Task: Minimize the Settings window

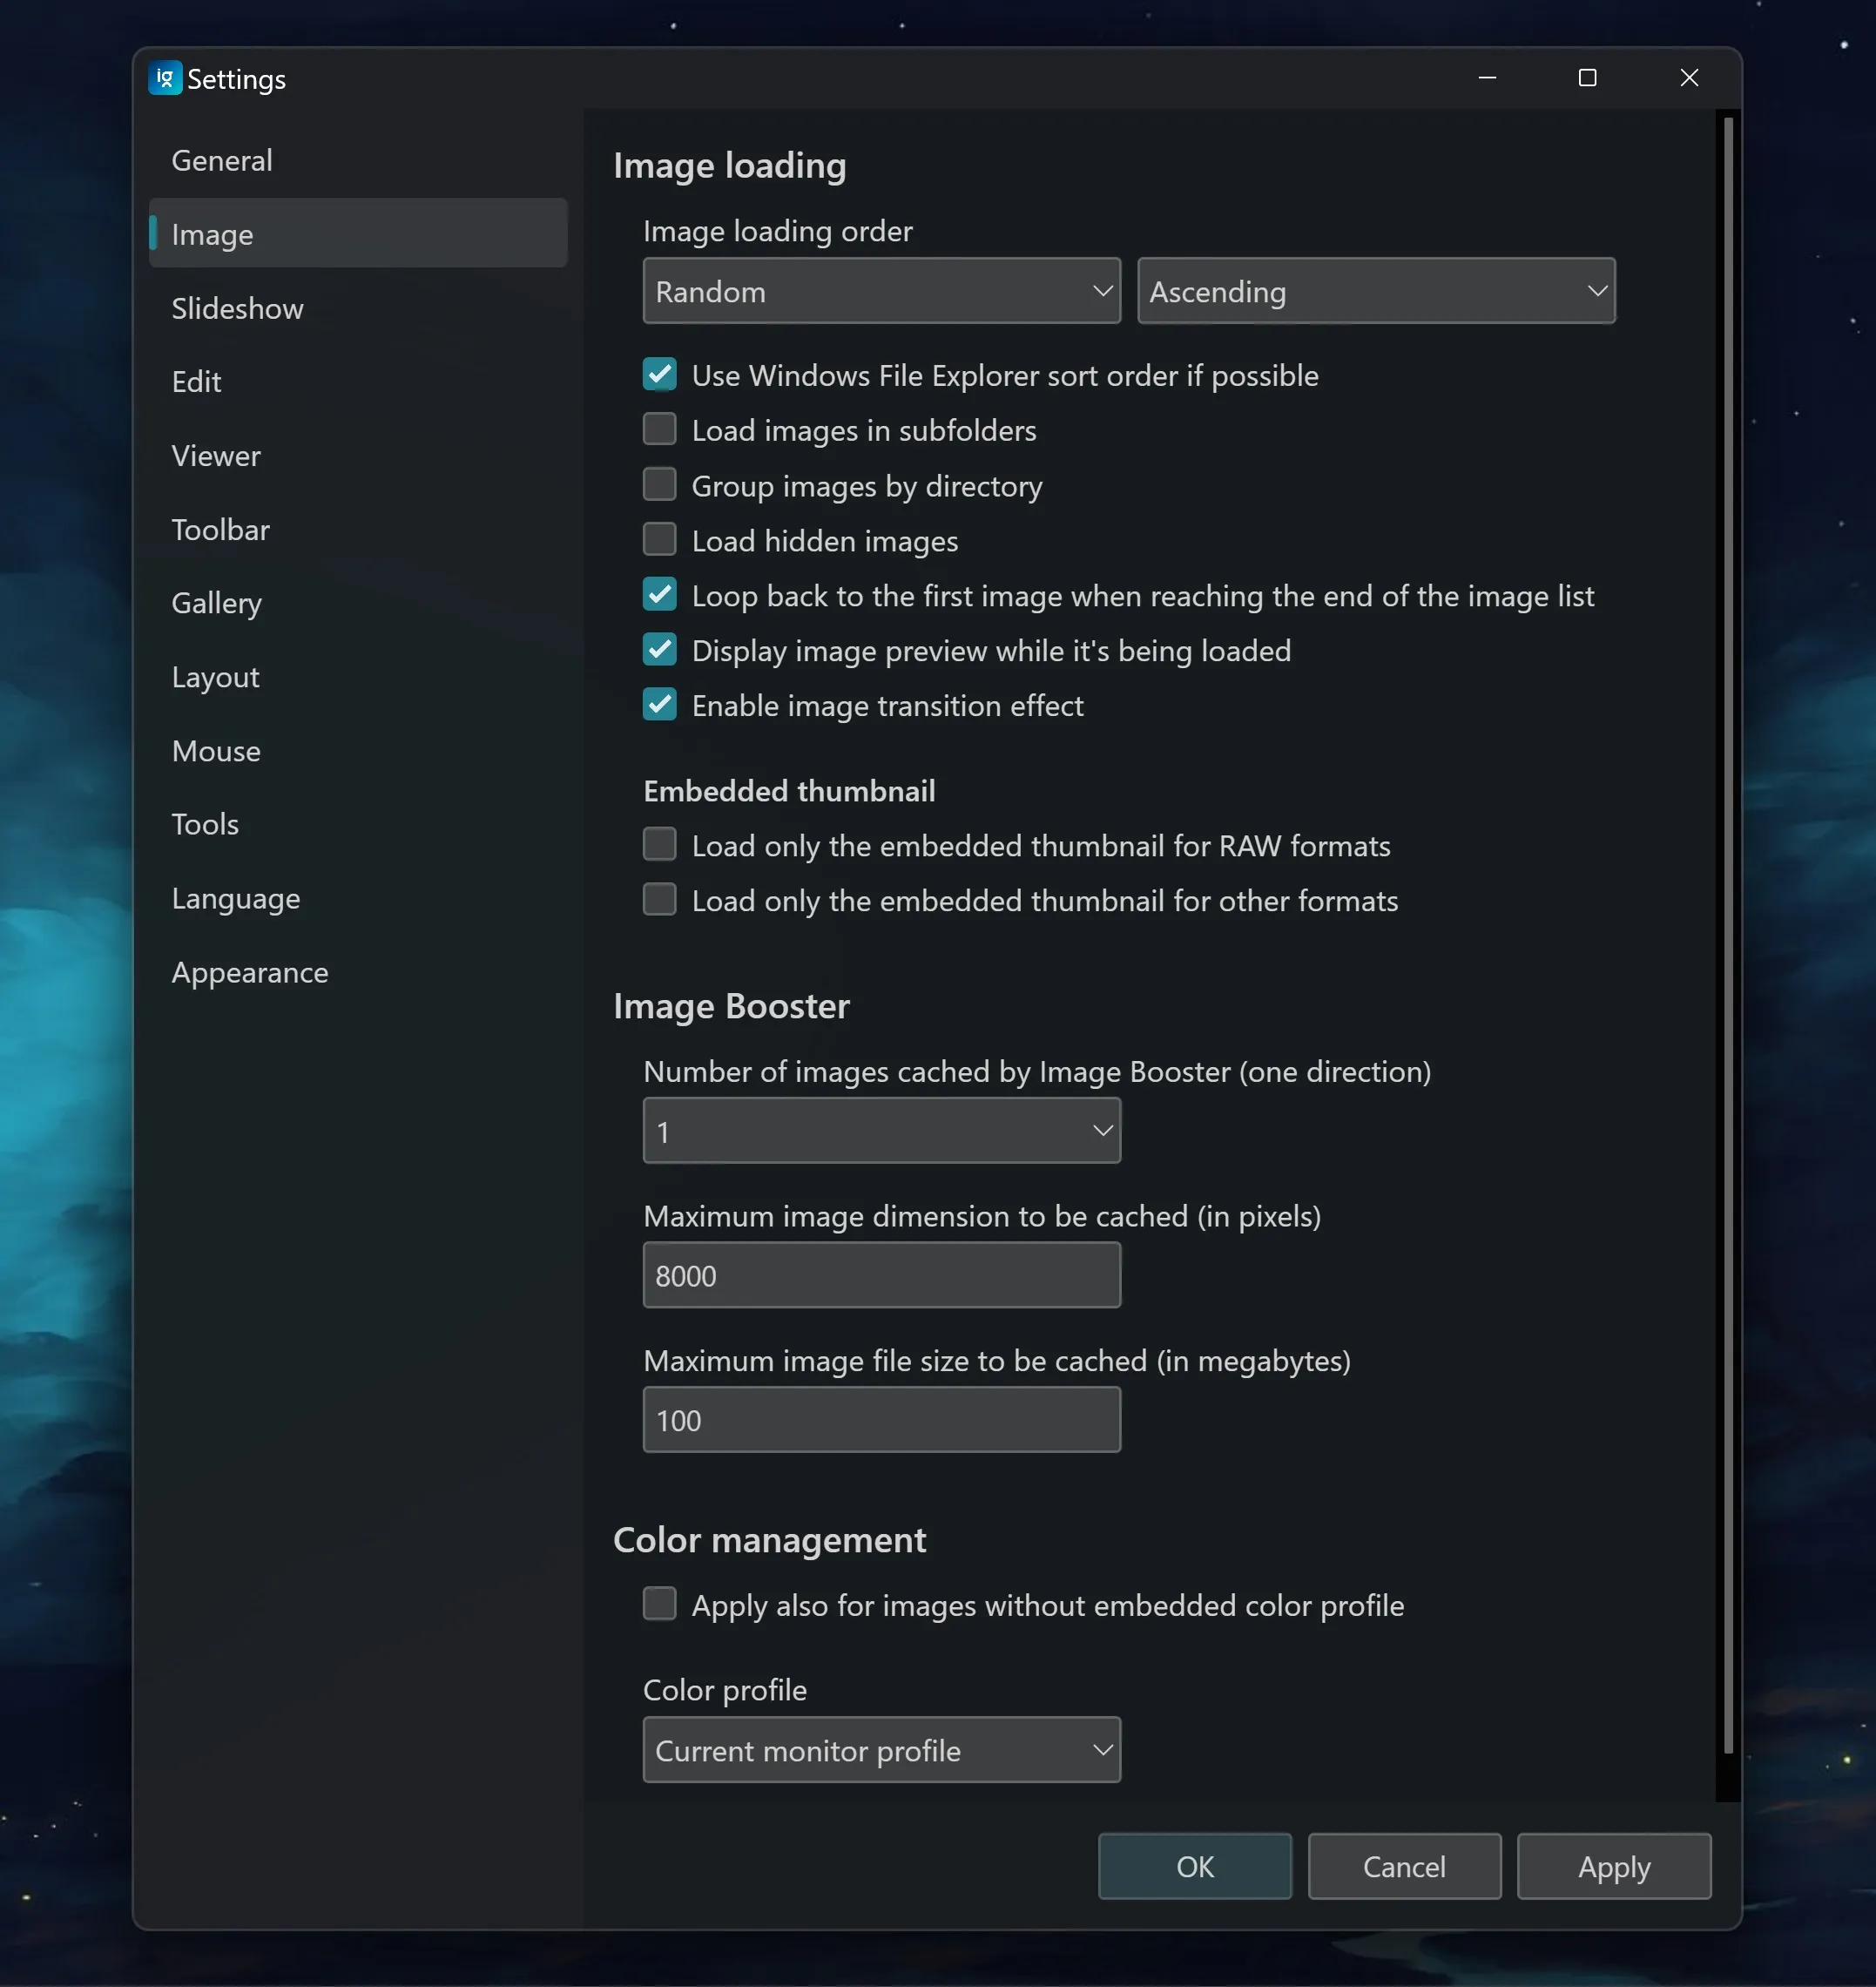Action: (1487, 78)
